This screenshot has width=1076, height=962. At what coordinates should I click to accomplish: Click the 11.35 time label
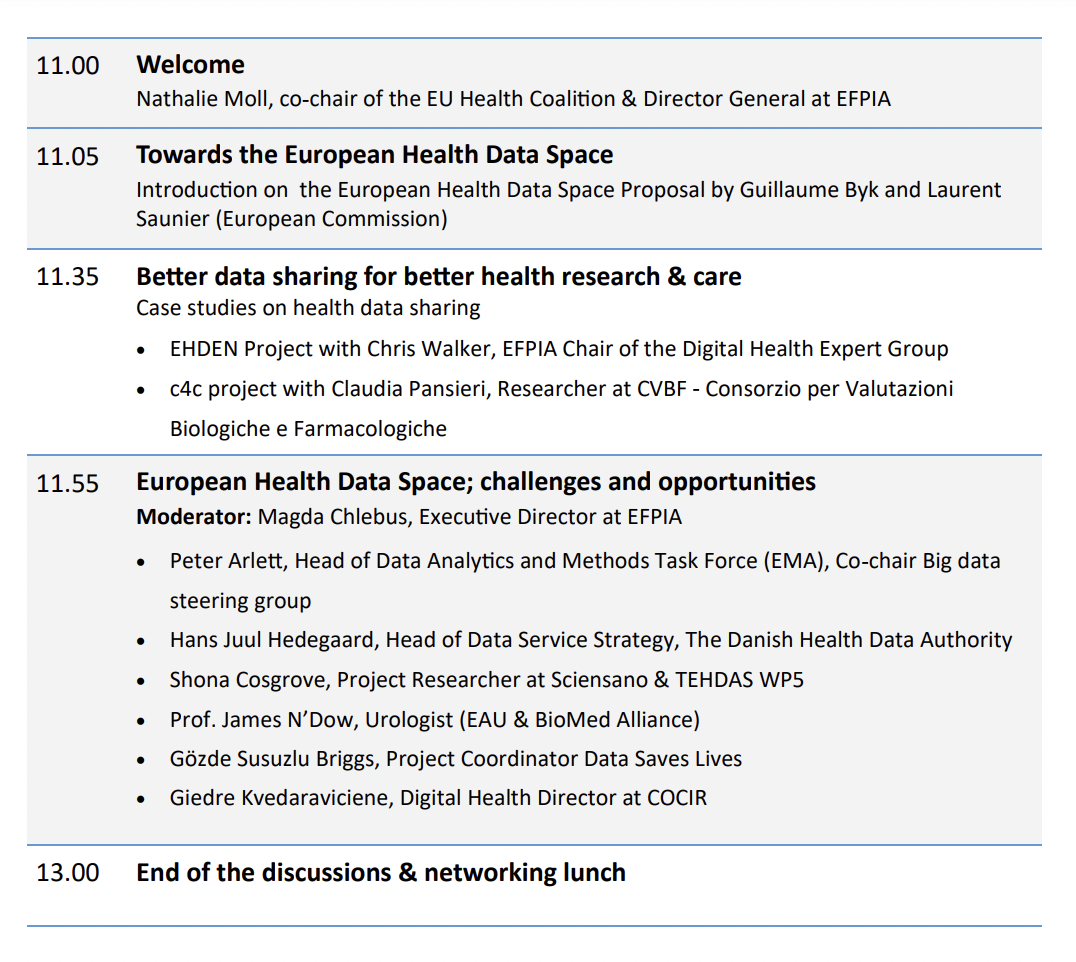point(68,278)
